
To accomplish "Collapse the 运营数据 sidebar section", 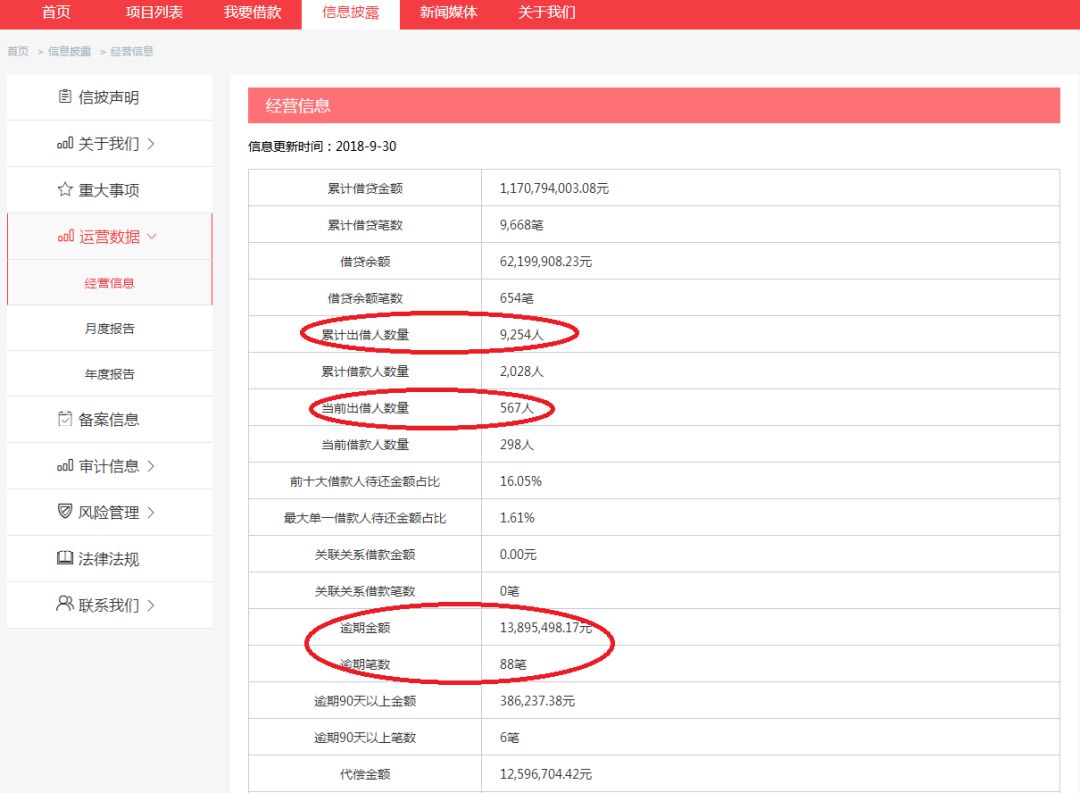I will [153, 236].
